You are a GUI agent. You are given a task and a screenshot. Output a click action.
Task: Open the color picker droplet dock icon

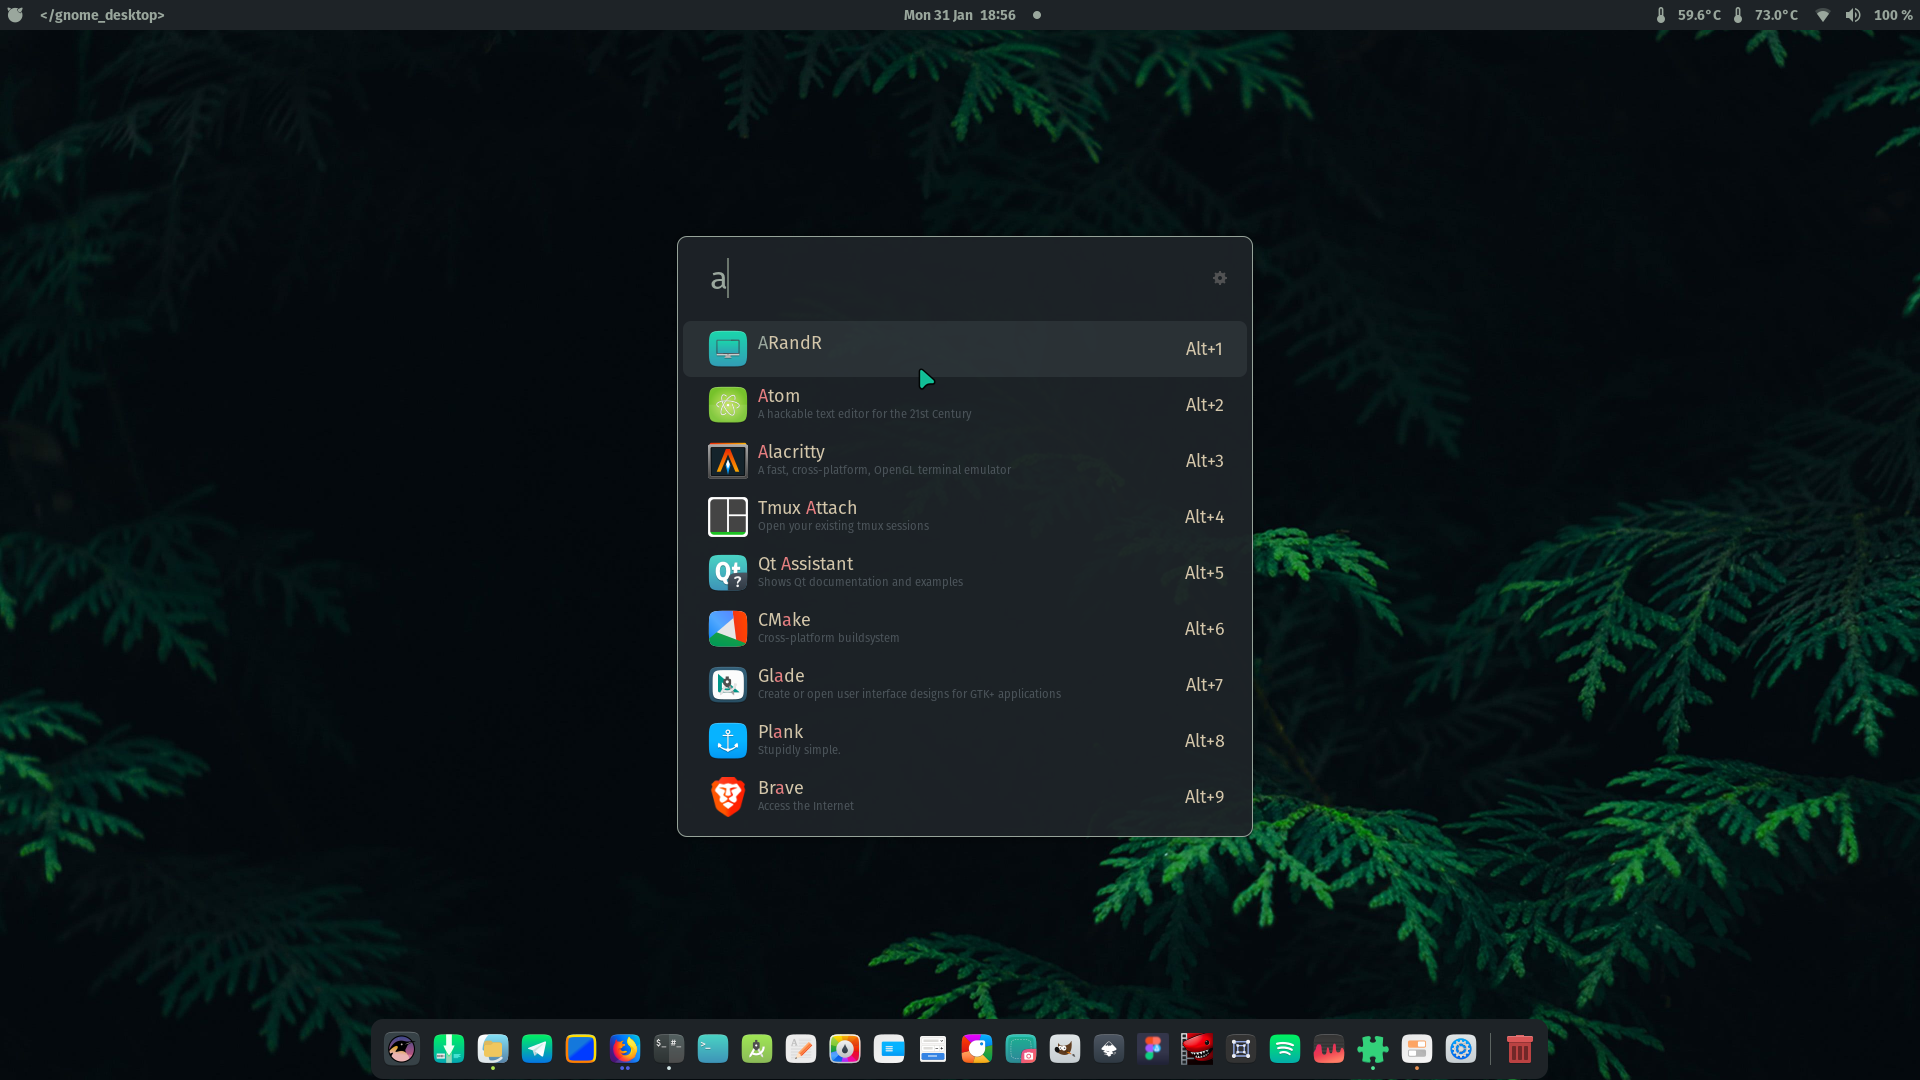pos(845,1049)
